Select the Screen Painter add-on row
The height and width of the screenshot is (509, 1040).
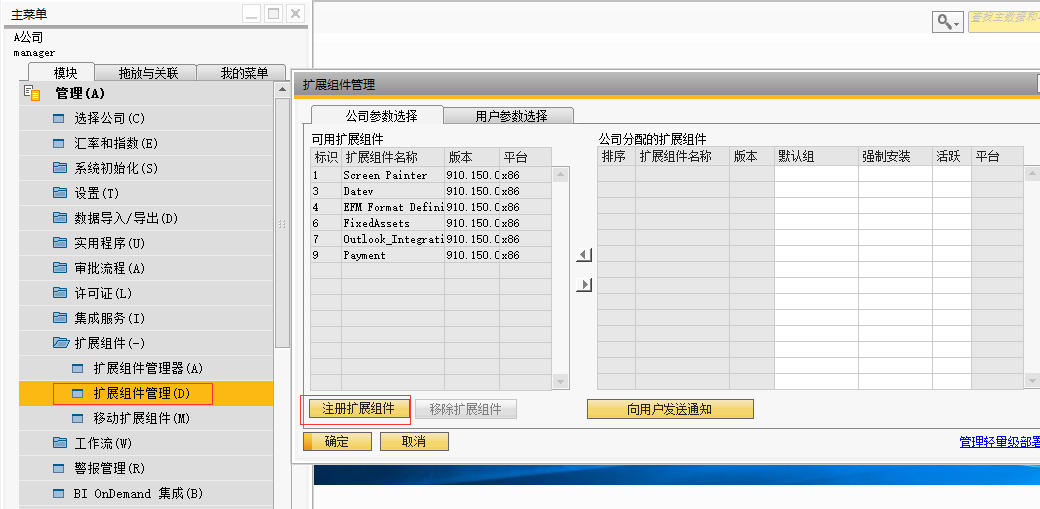pyautogui.click(x=431, y=175)
